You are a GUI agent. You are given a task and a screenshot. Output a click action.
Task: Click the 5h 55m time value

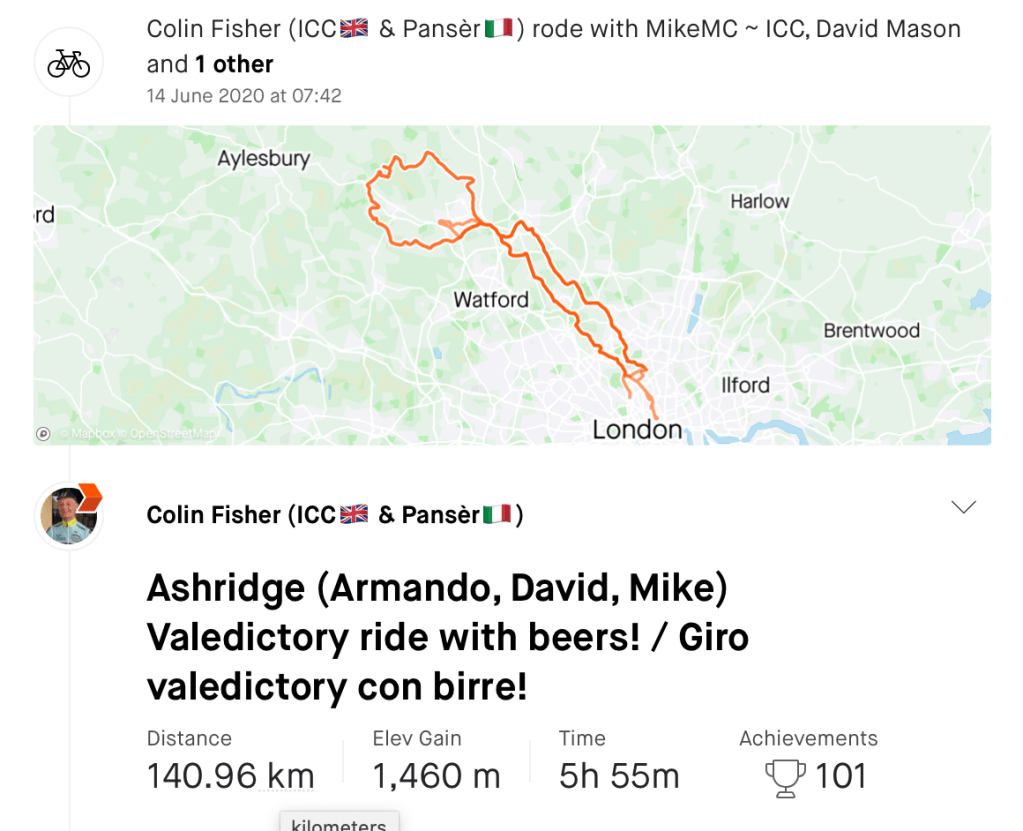point(619,776)
